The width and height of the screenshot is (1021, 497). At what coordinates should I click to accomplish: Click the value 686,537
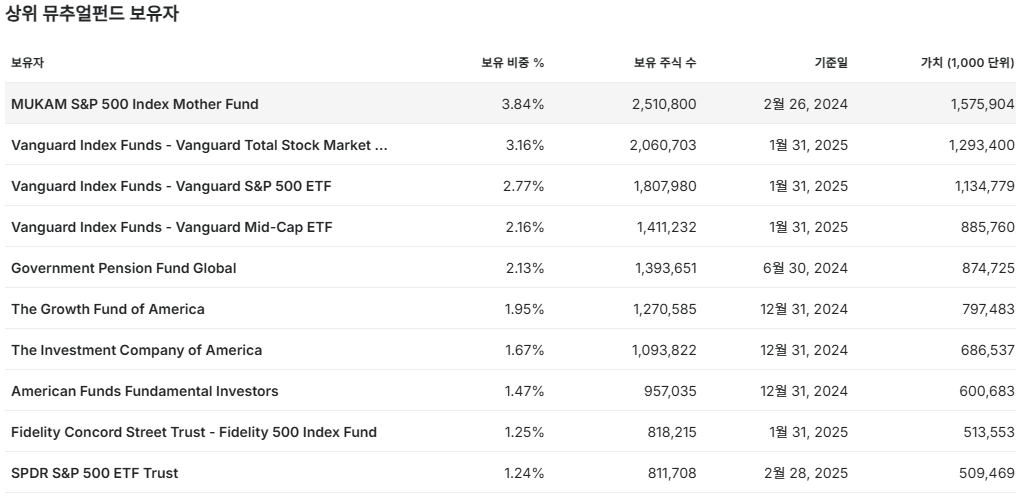[988, 350]
